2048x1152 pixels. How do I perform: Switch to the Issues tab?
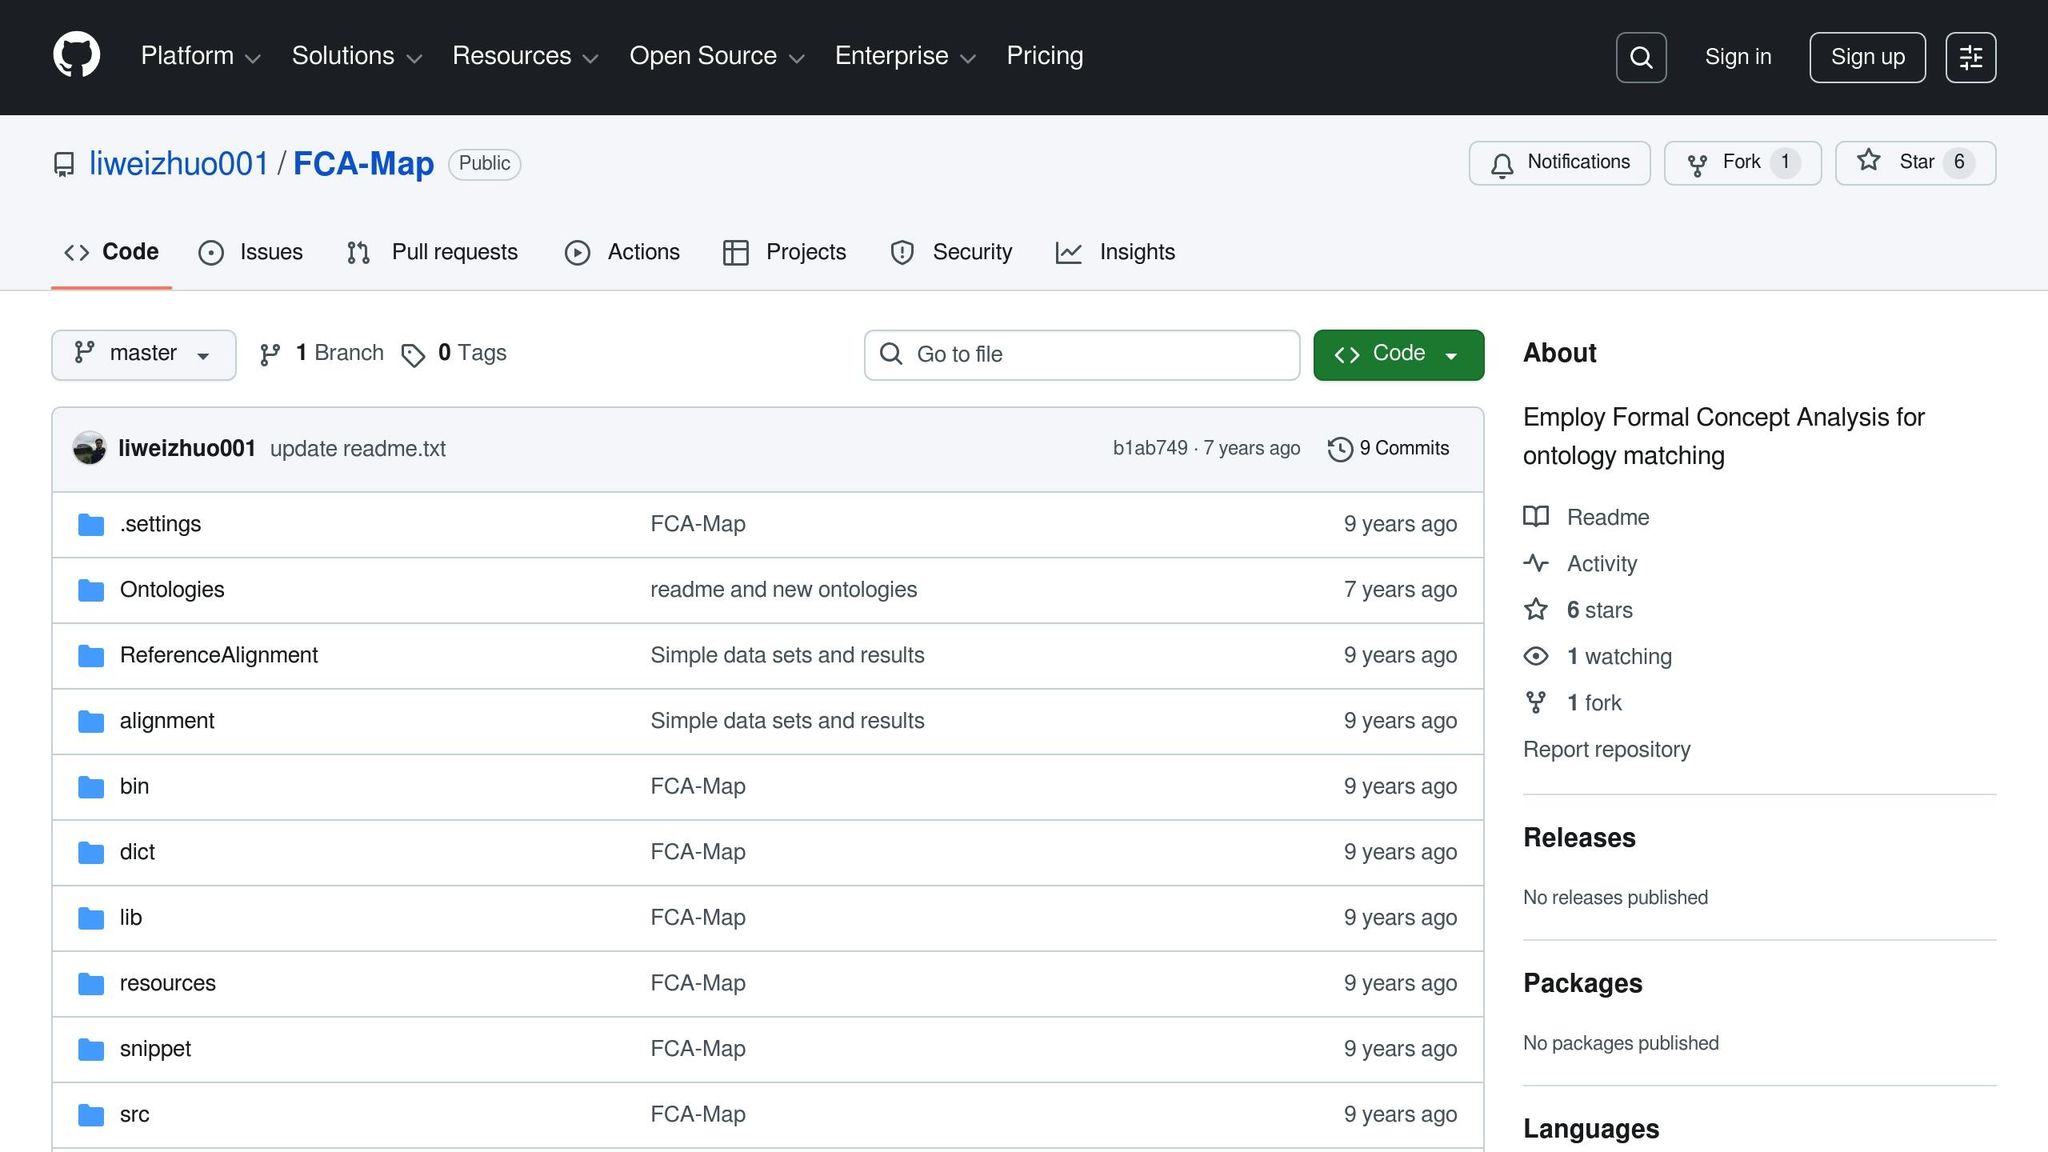coord(251,252)
